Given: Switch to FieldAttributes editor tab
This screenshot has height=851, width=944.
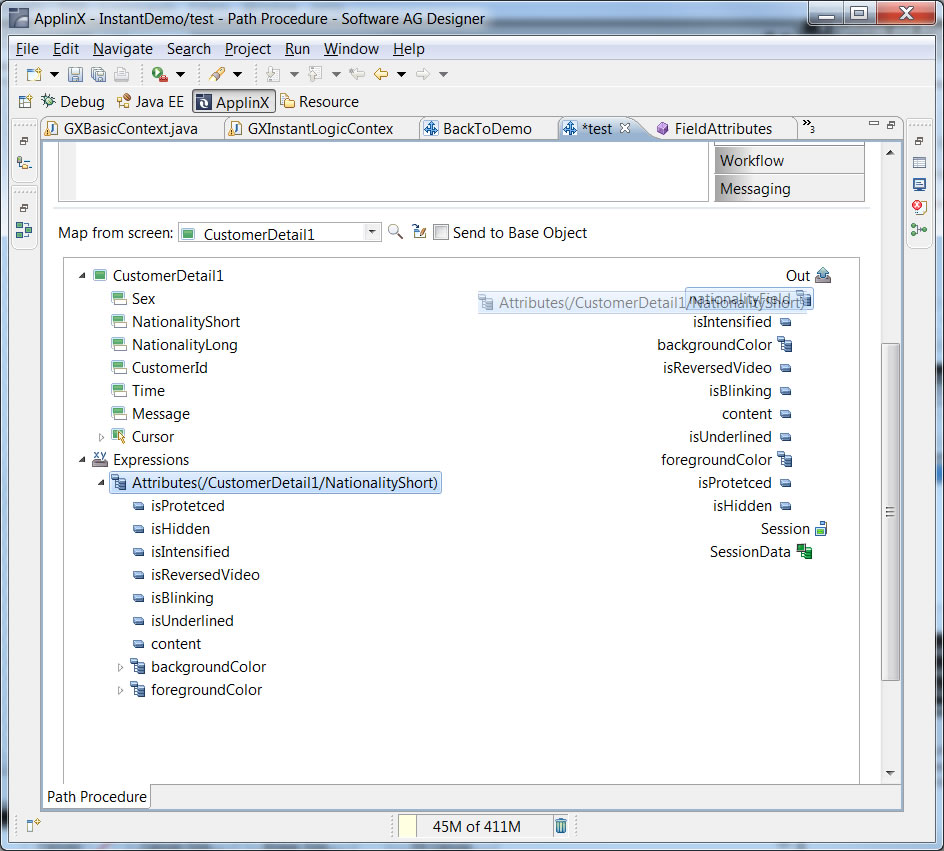Looking at the screenshot, I should [x=722, y=129].
